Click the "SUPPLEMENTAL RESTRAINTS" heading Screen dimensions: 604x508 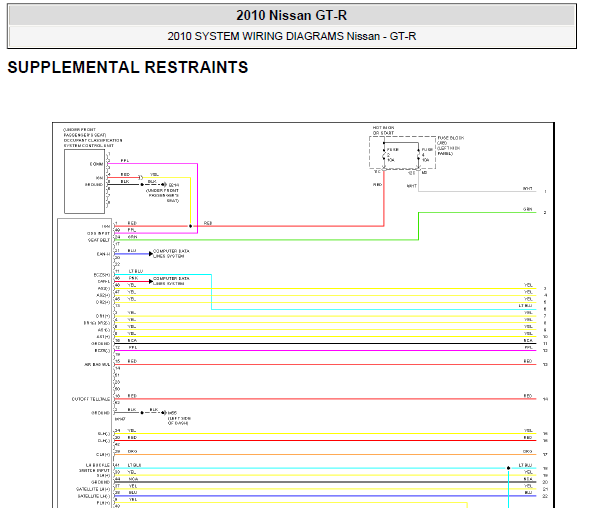point(128,67)
